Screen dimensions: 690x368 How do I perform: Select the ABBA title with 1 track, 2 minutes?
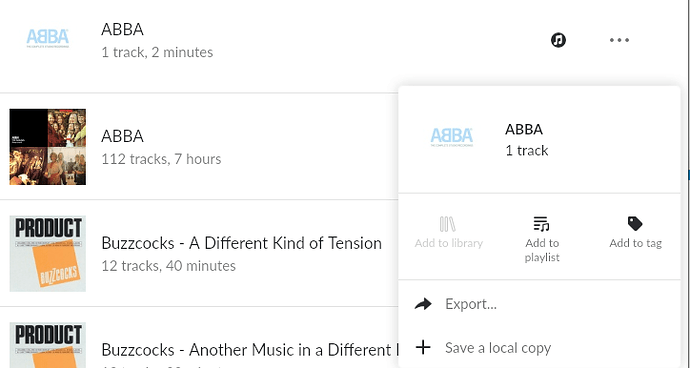pos(122,29)
